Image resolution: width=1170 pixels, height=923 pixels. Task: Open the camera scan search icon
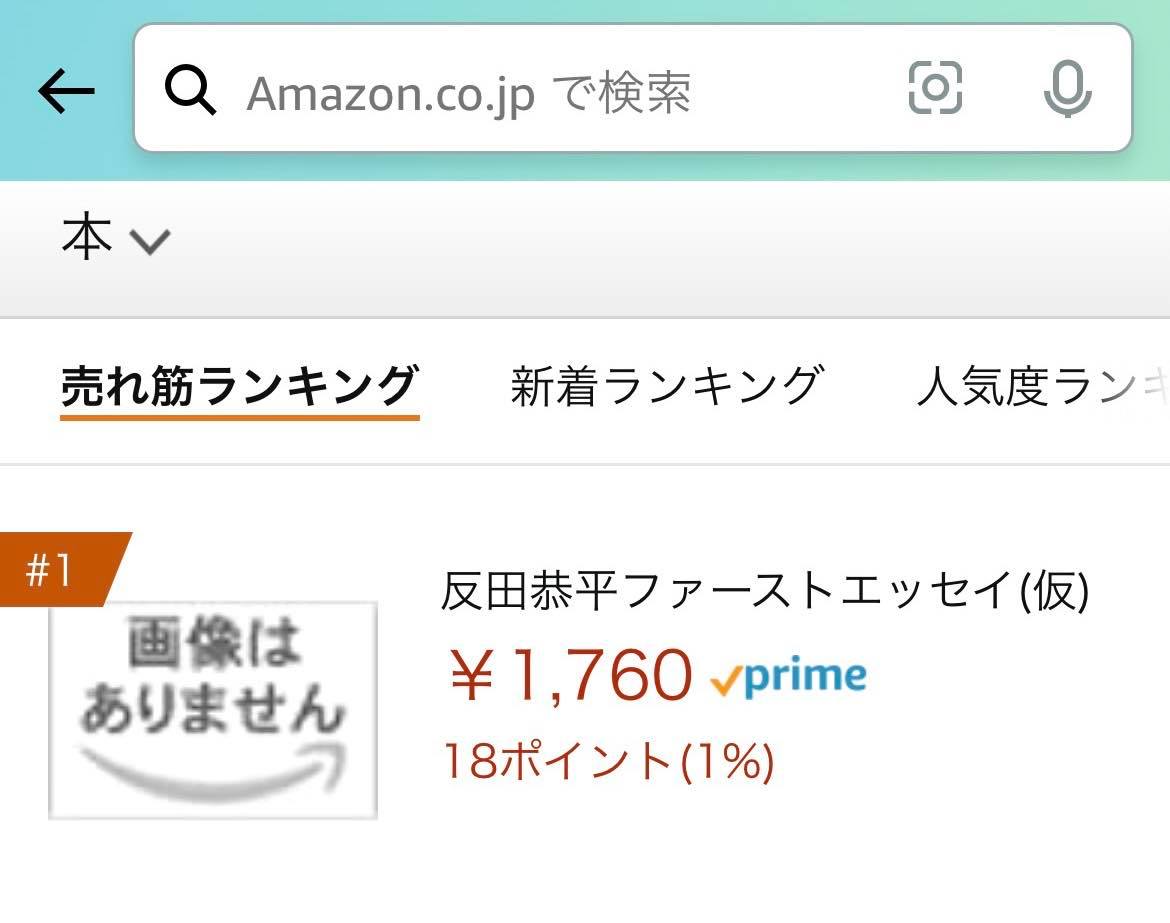(x=935, y=88)
